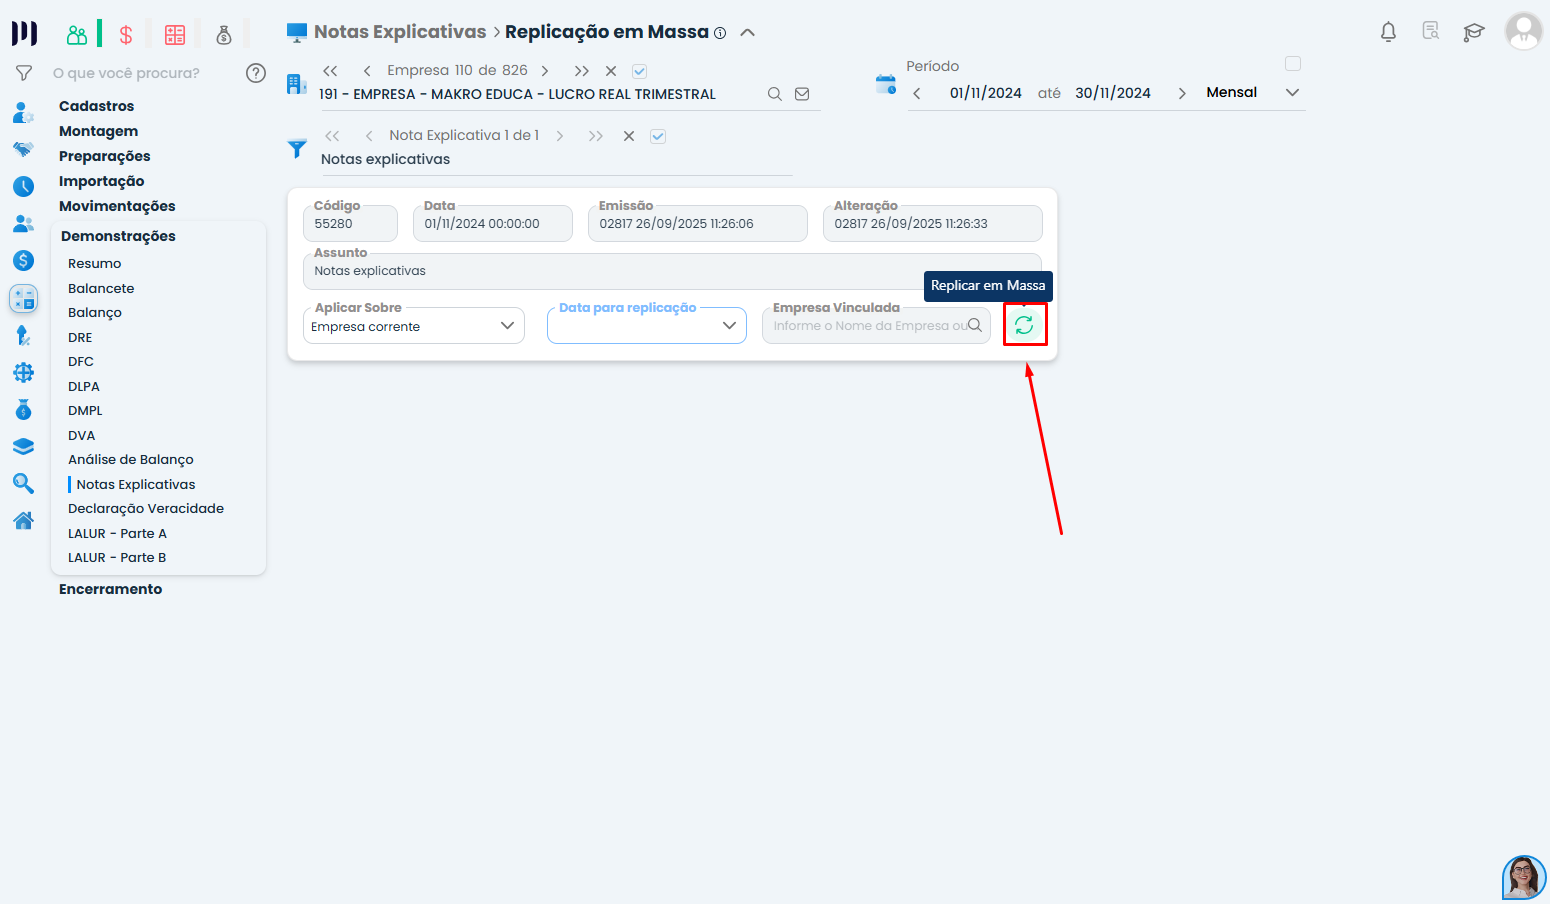Click the envelope icon beside company name
1550x904 pixels.
click(802, 94)
